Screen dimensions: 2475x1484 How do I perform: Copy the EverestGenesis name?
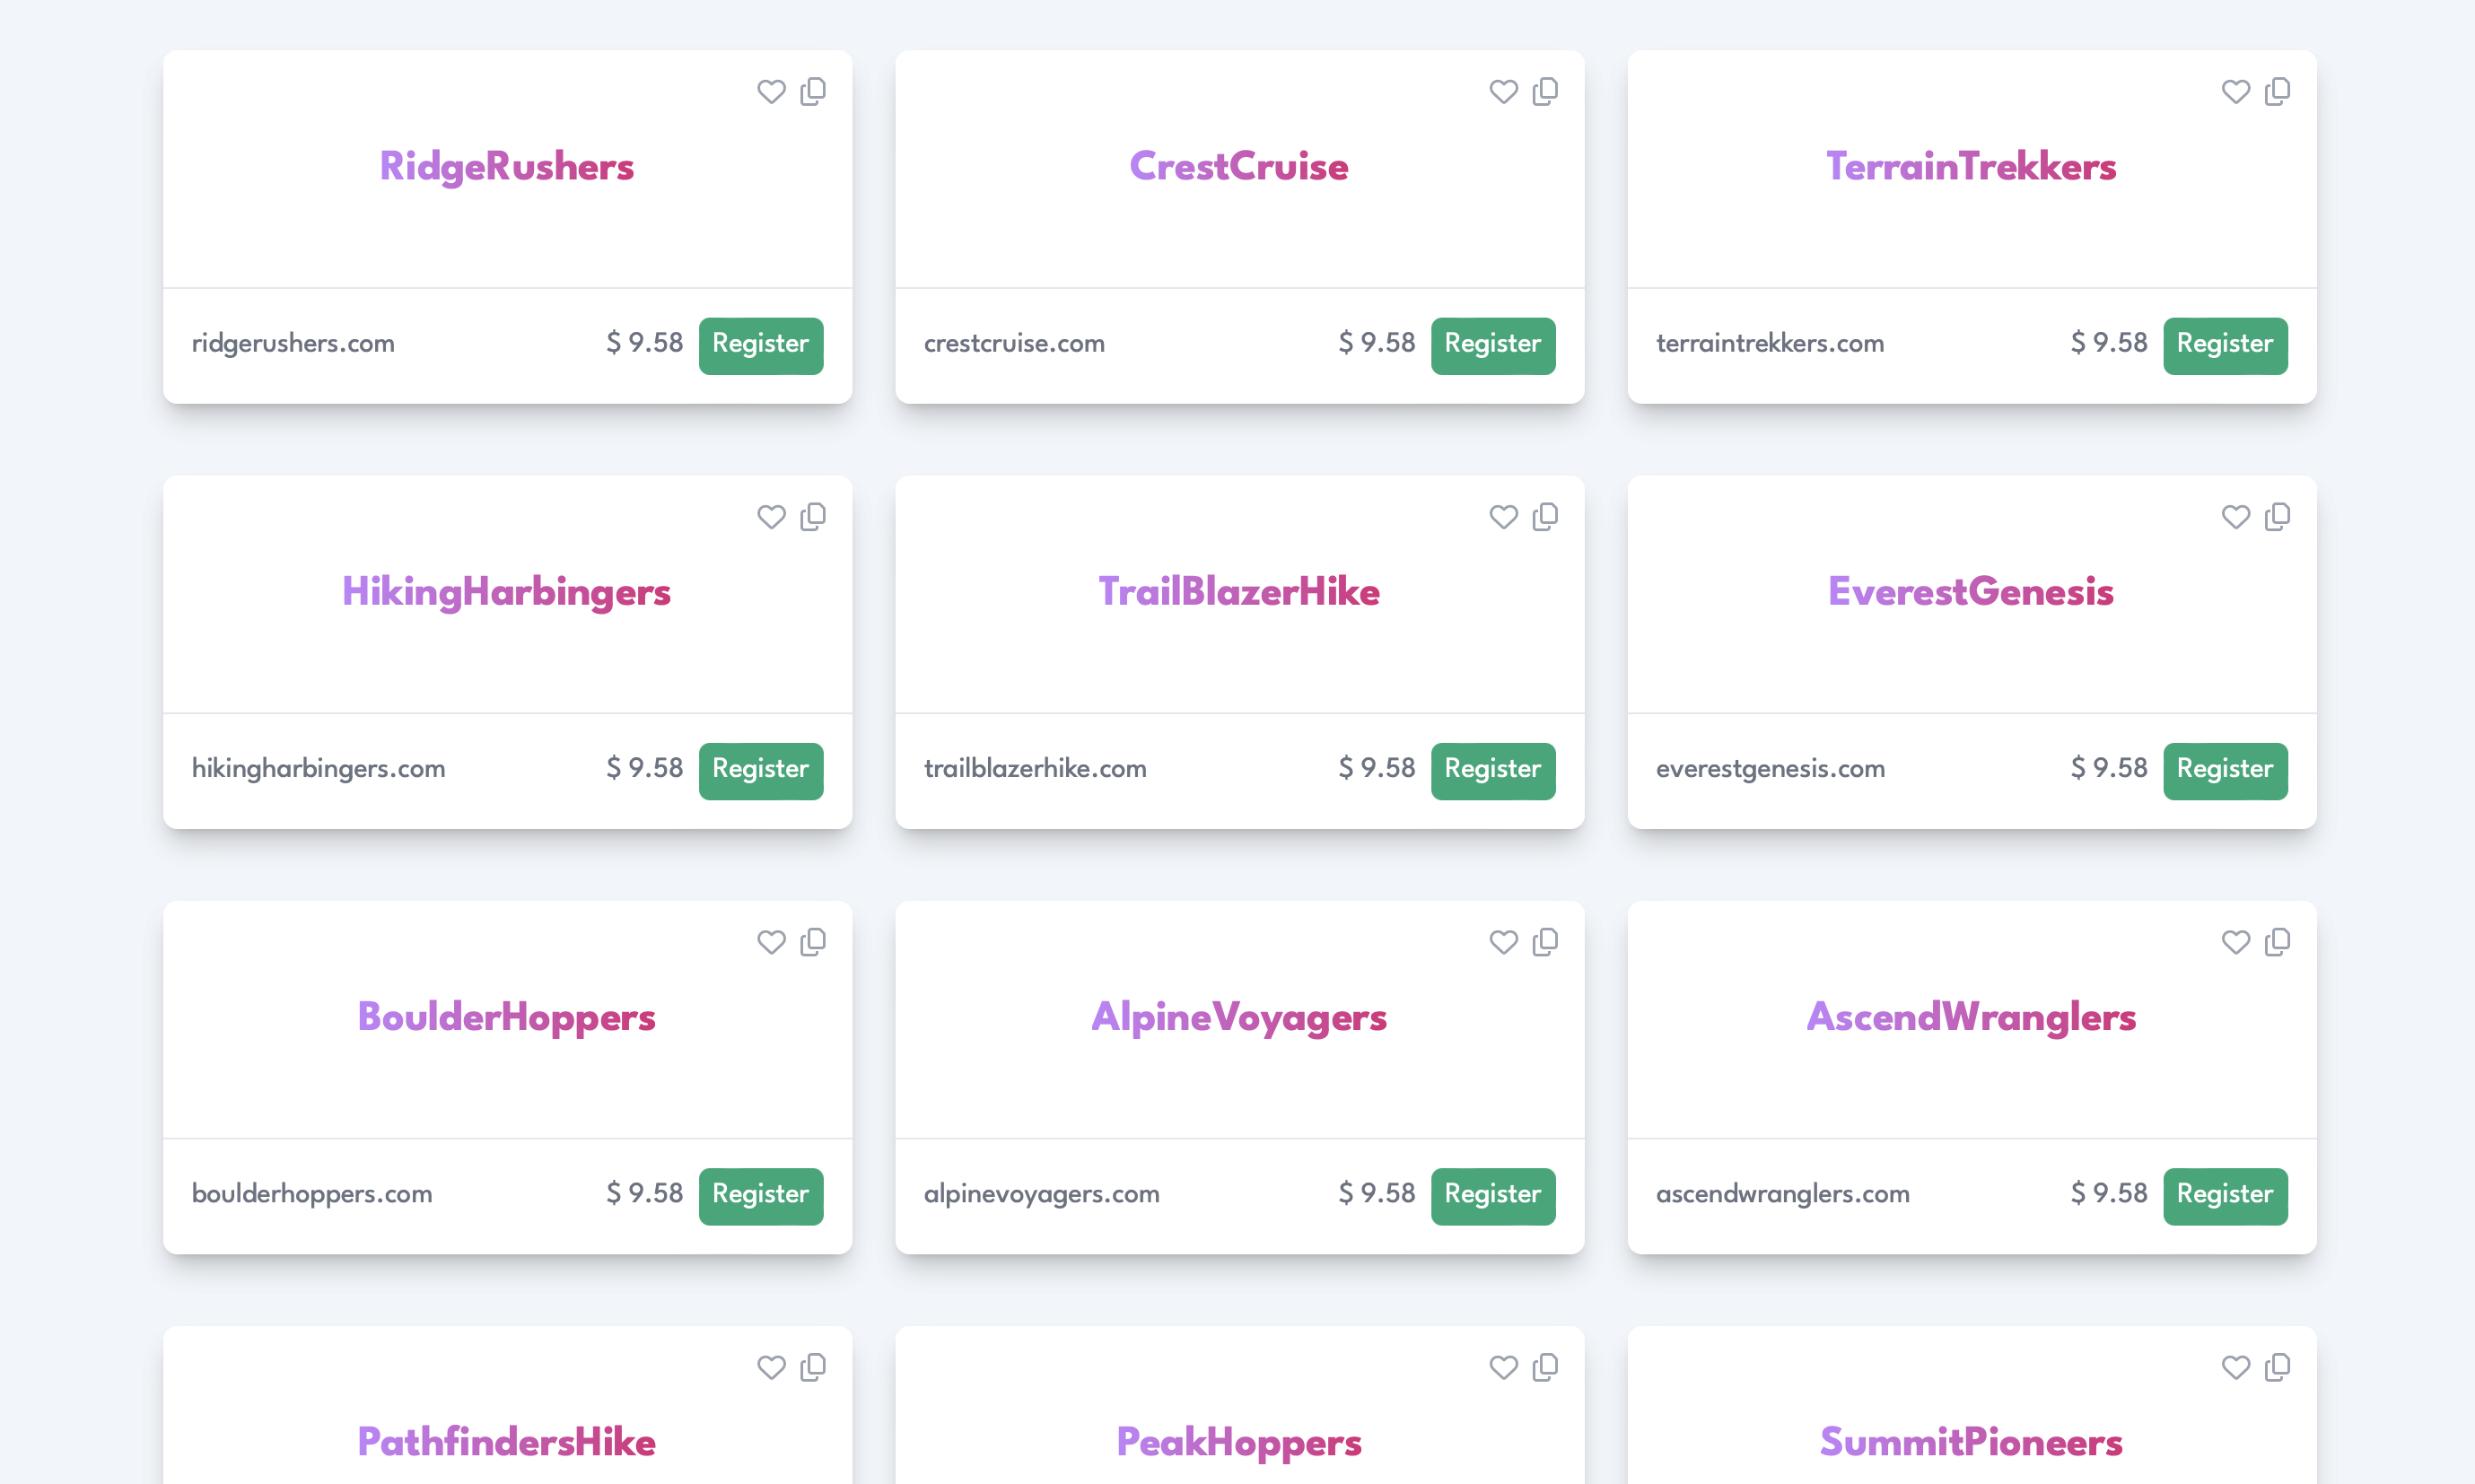click(2277, 517)
